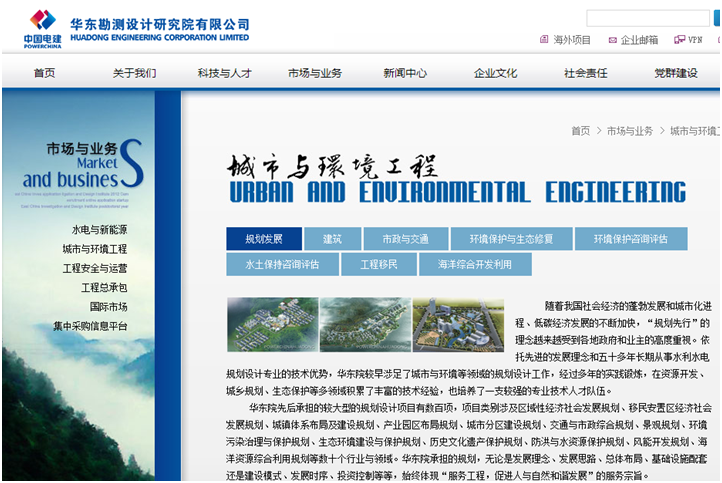Open 集中采购信息平台 sidebar link
Screen dimensions: 722x483
click(91, 326)
